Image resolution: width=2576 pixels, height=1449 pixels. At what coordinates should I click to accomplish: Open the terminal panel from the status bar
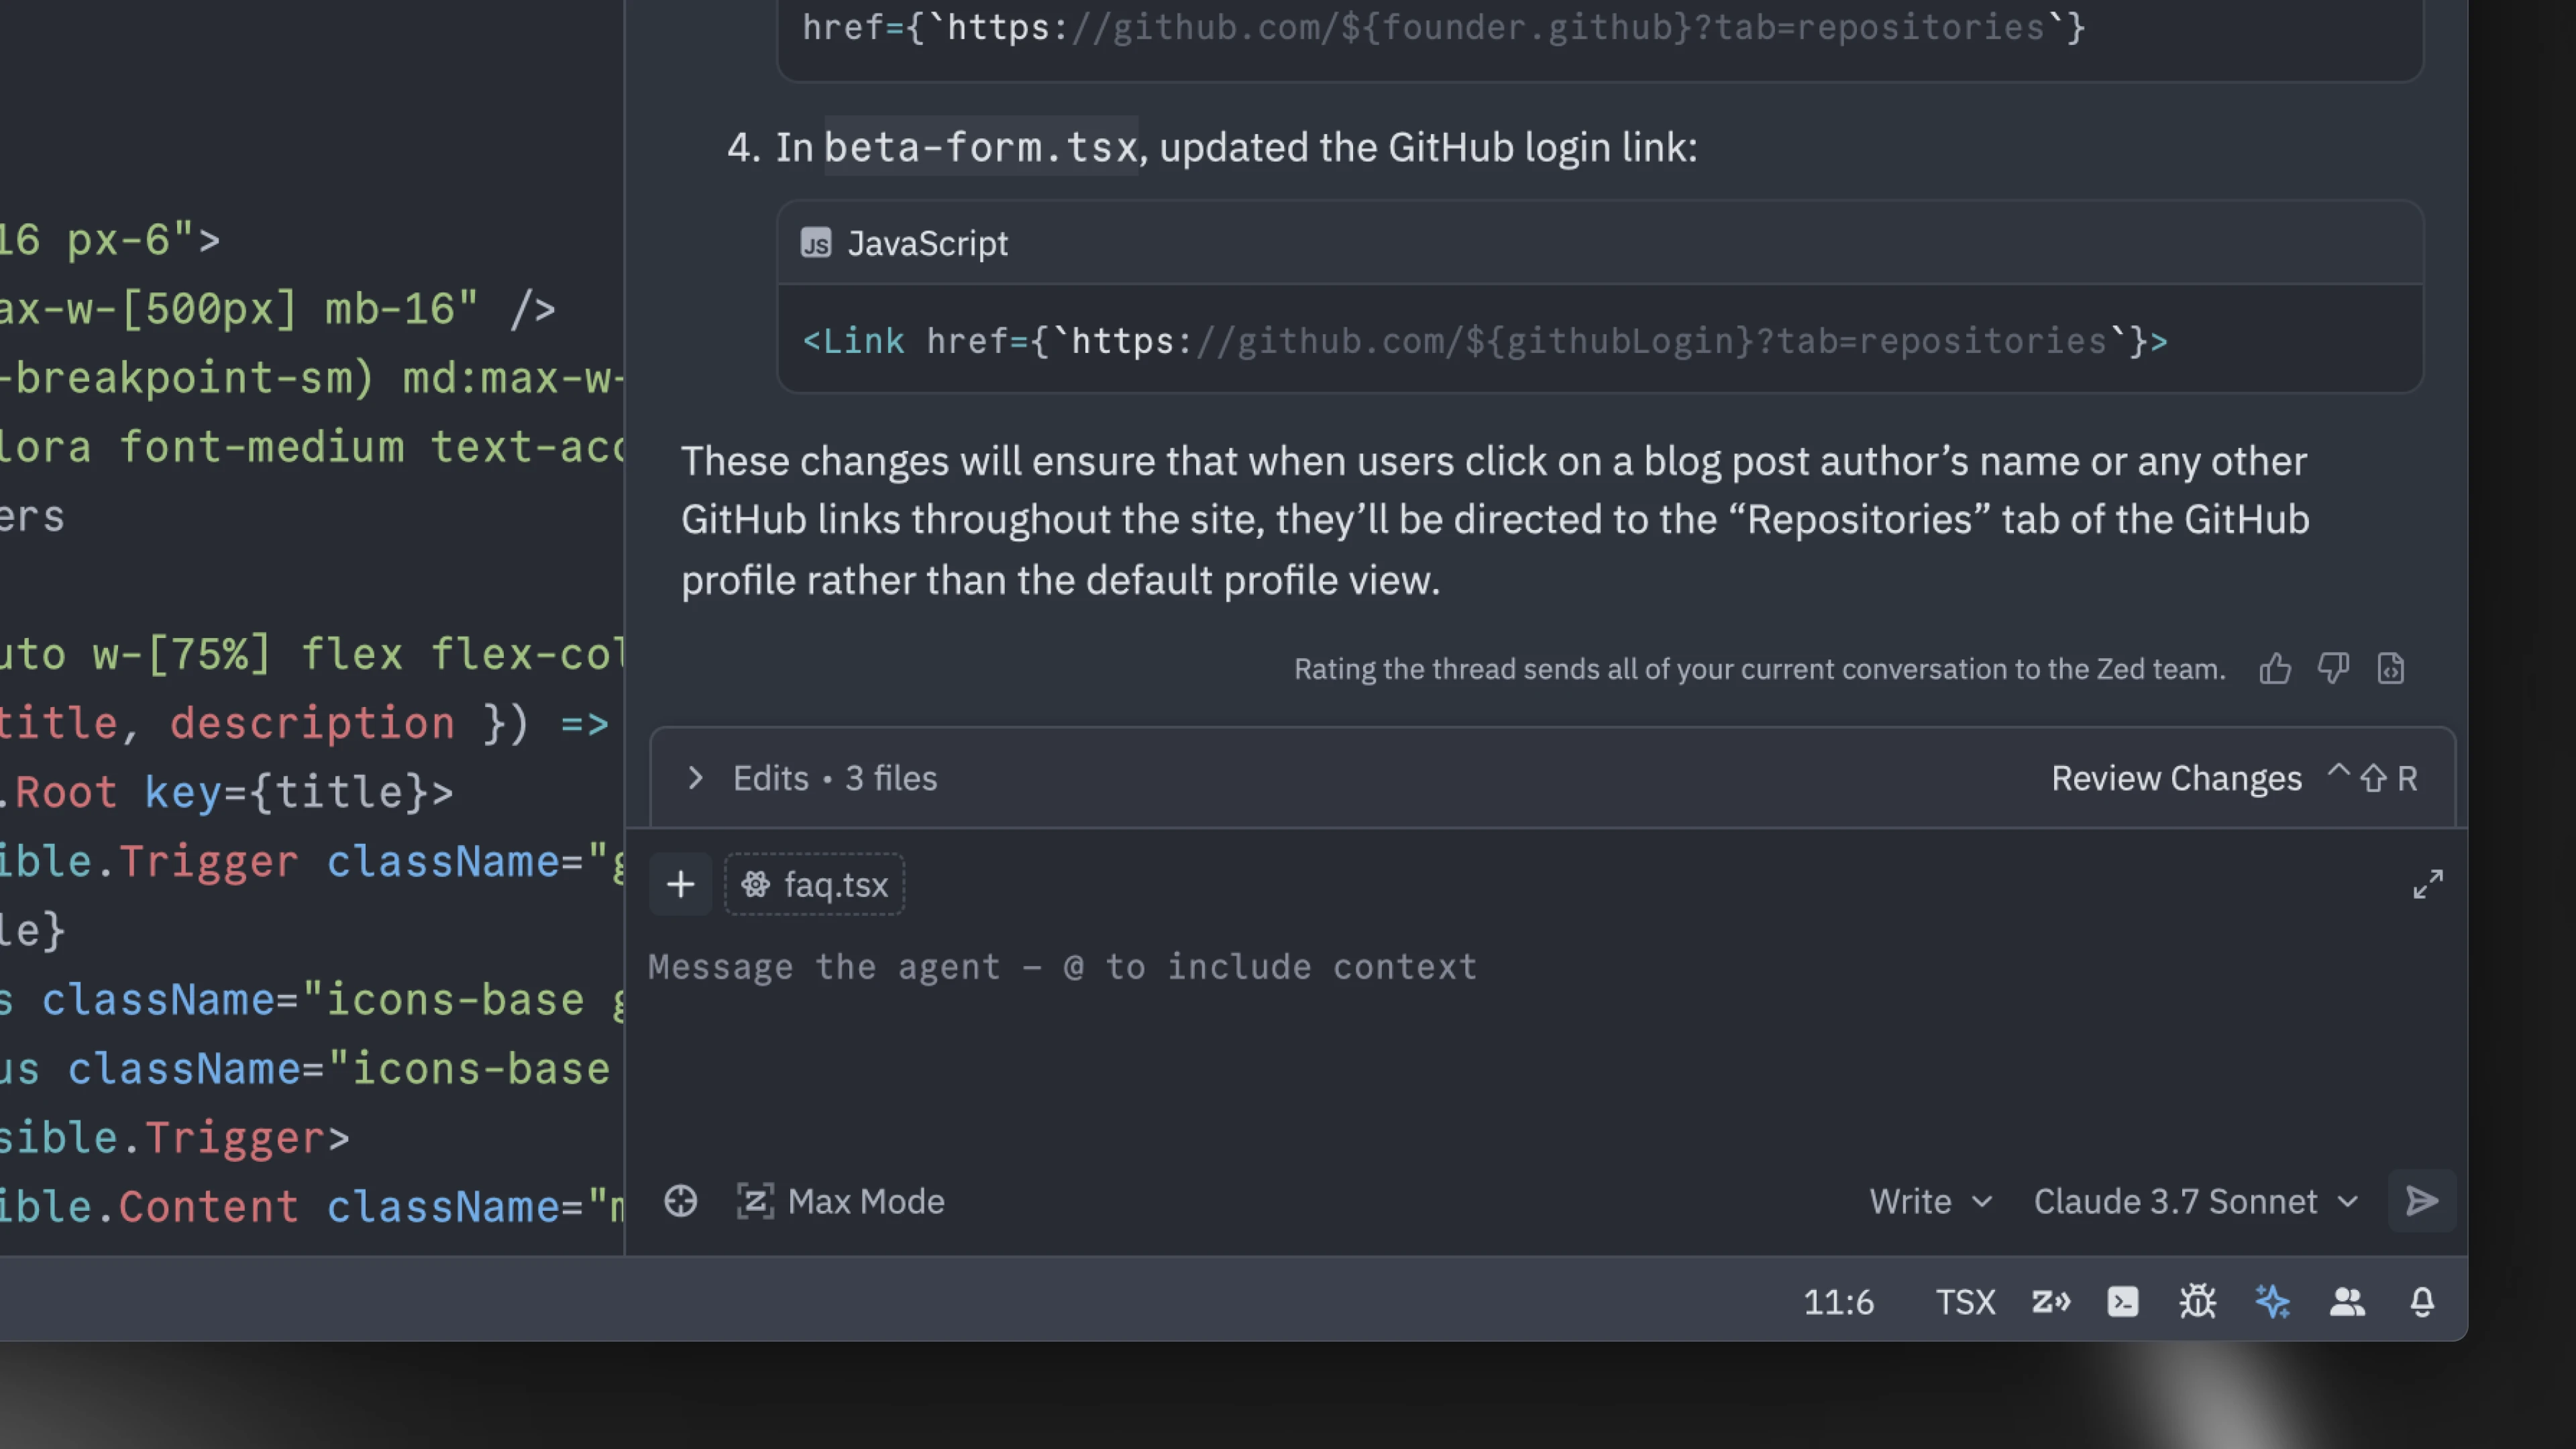[x=2122, y=1302]
